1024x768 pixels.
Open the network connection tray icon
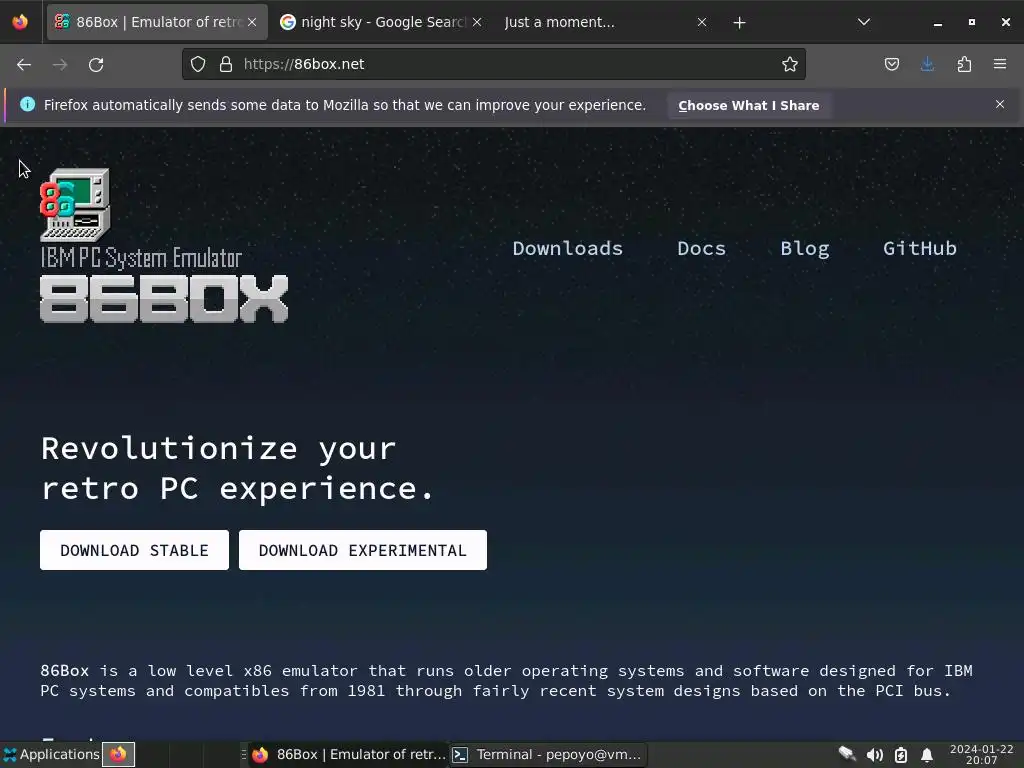(x=847, y=754)
